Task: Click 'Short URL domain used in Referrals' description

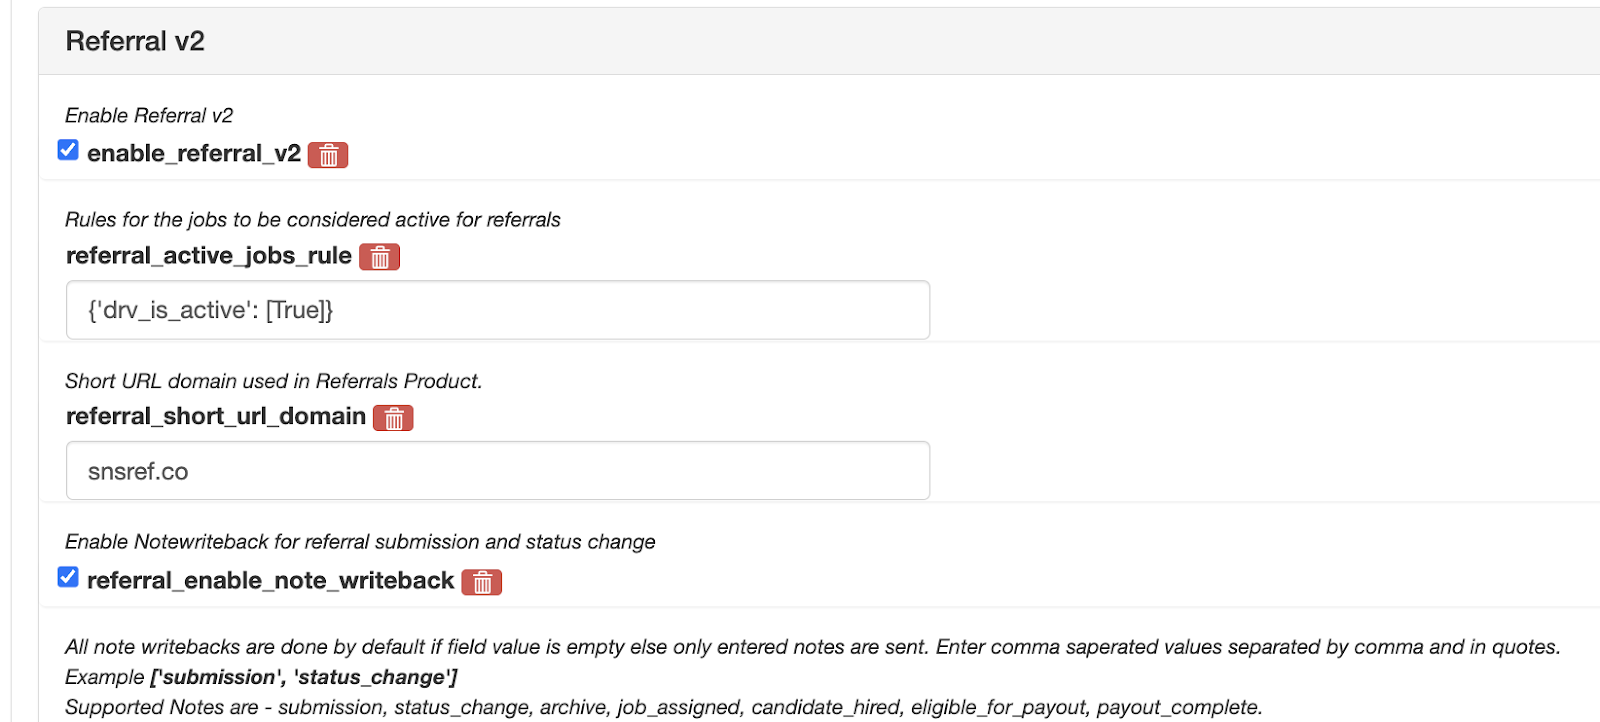Action: click(x=273, y=381)
